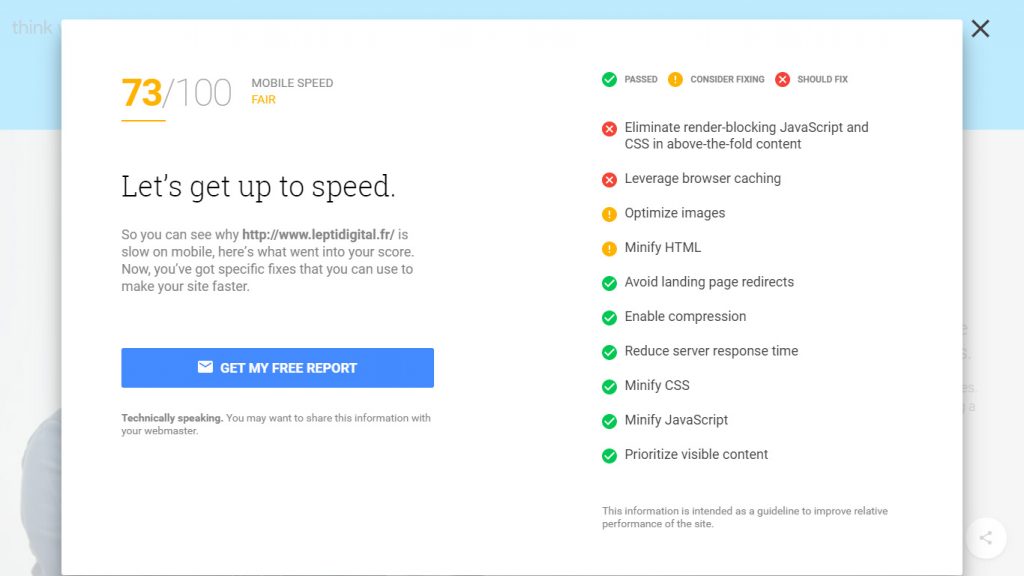This screenshot has width=1024, height=576.
Task: Click green check next to "Prioritize visible content"
Action: [609, 455]
